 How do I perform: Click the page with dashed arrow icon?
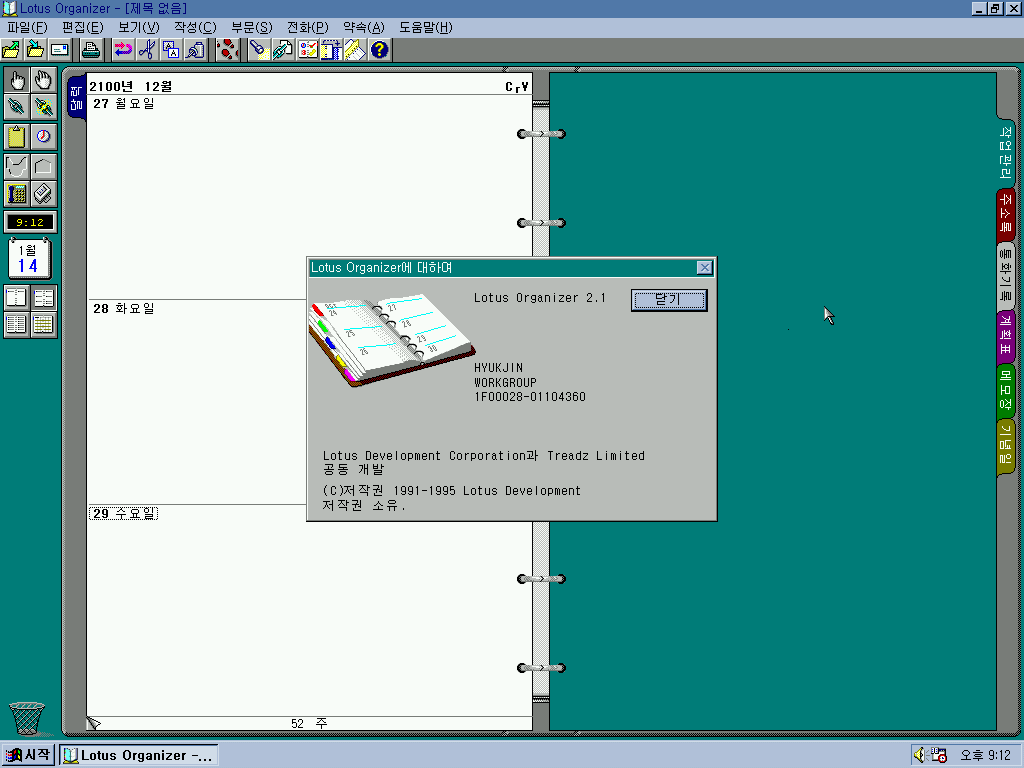(x=331, y=50)
